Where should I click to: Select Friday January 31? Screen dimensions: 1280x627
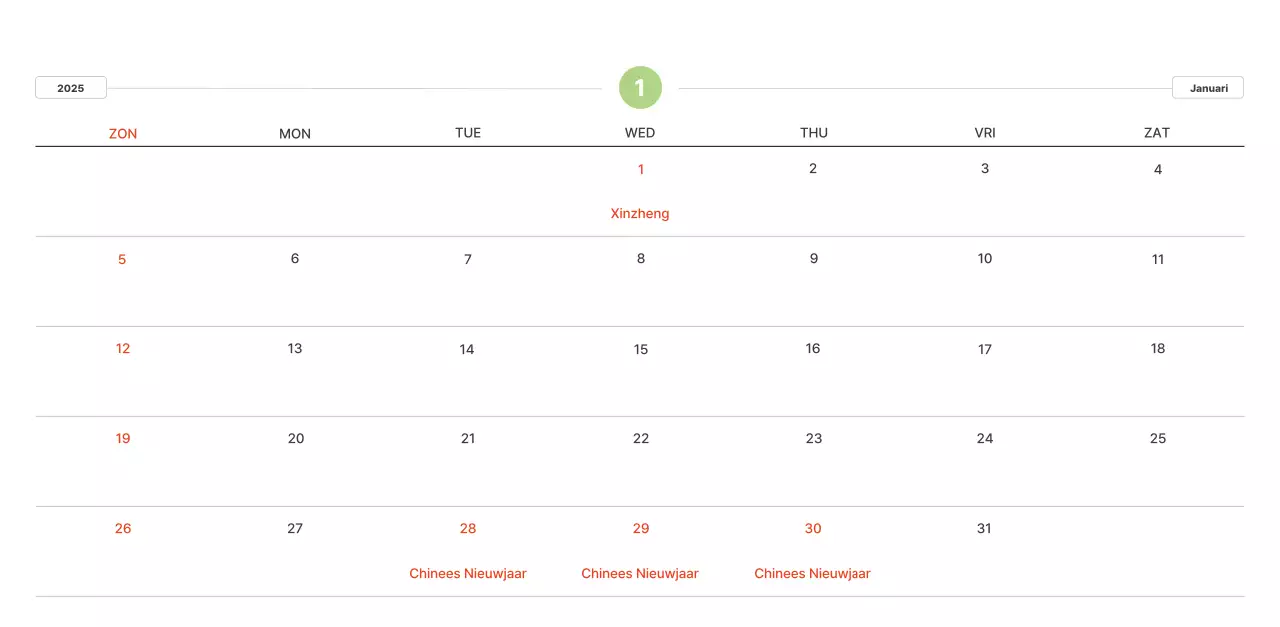(984, 528)
